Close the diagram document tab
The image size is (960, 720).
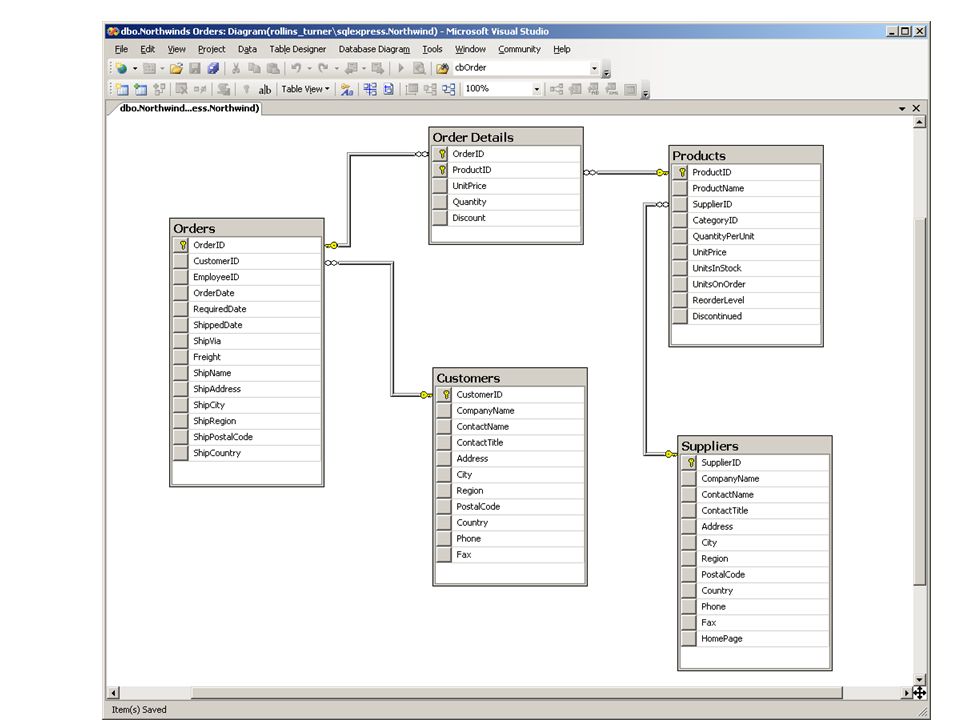(916, 108)
